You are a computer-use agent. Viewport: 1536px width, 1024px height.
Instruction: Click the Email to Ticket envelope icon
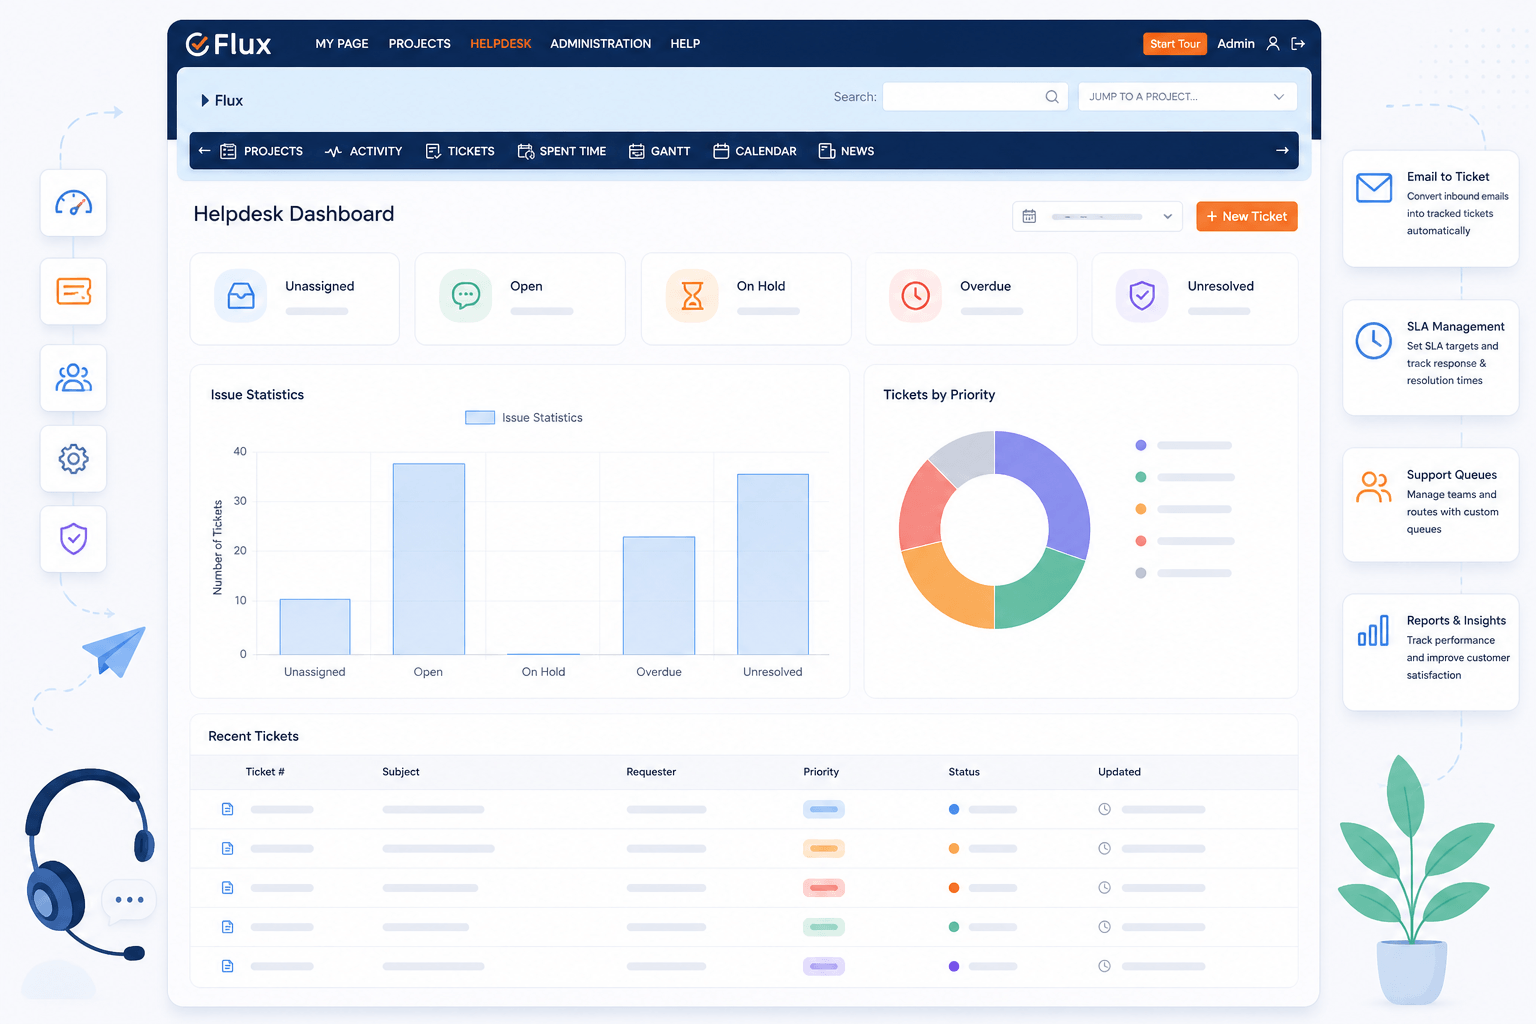coord(1374,187)
